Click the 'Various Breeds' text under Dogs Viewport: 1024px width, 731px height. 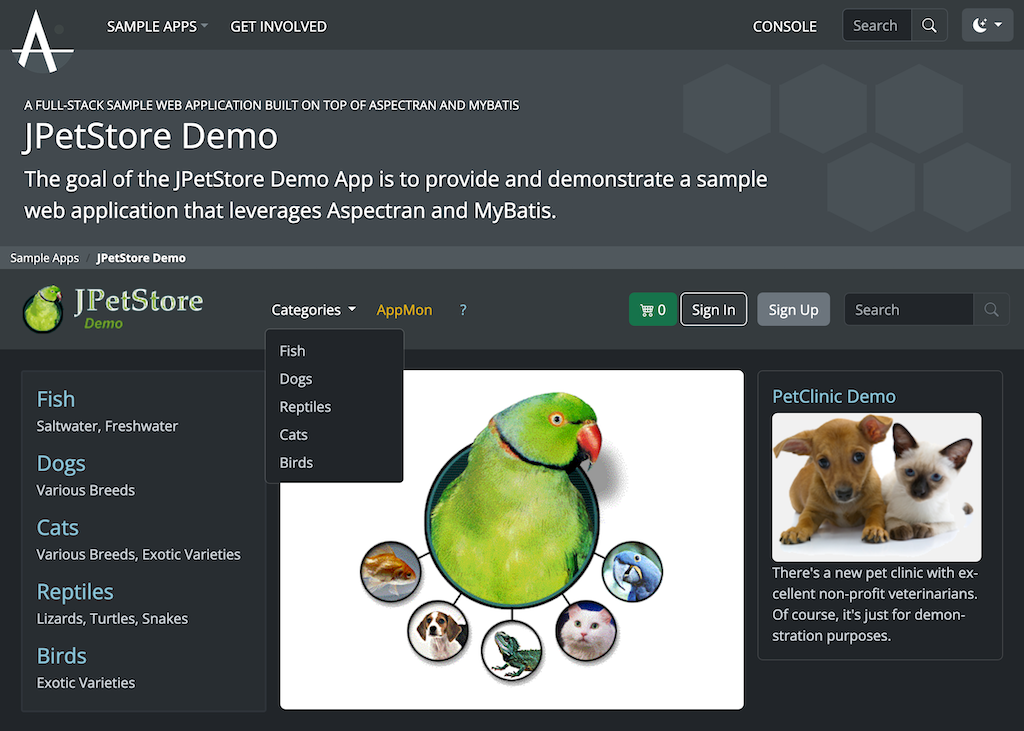coord(86,490)
